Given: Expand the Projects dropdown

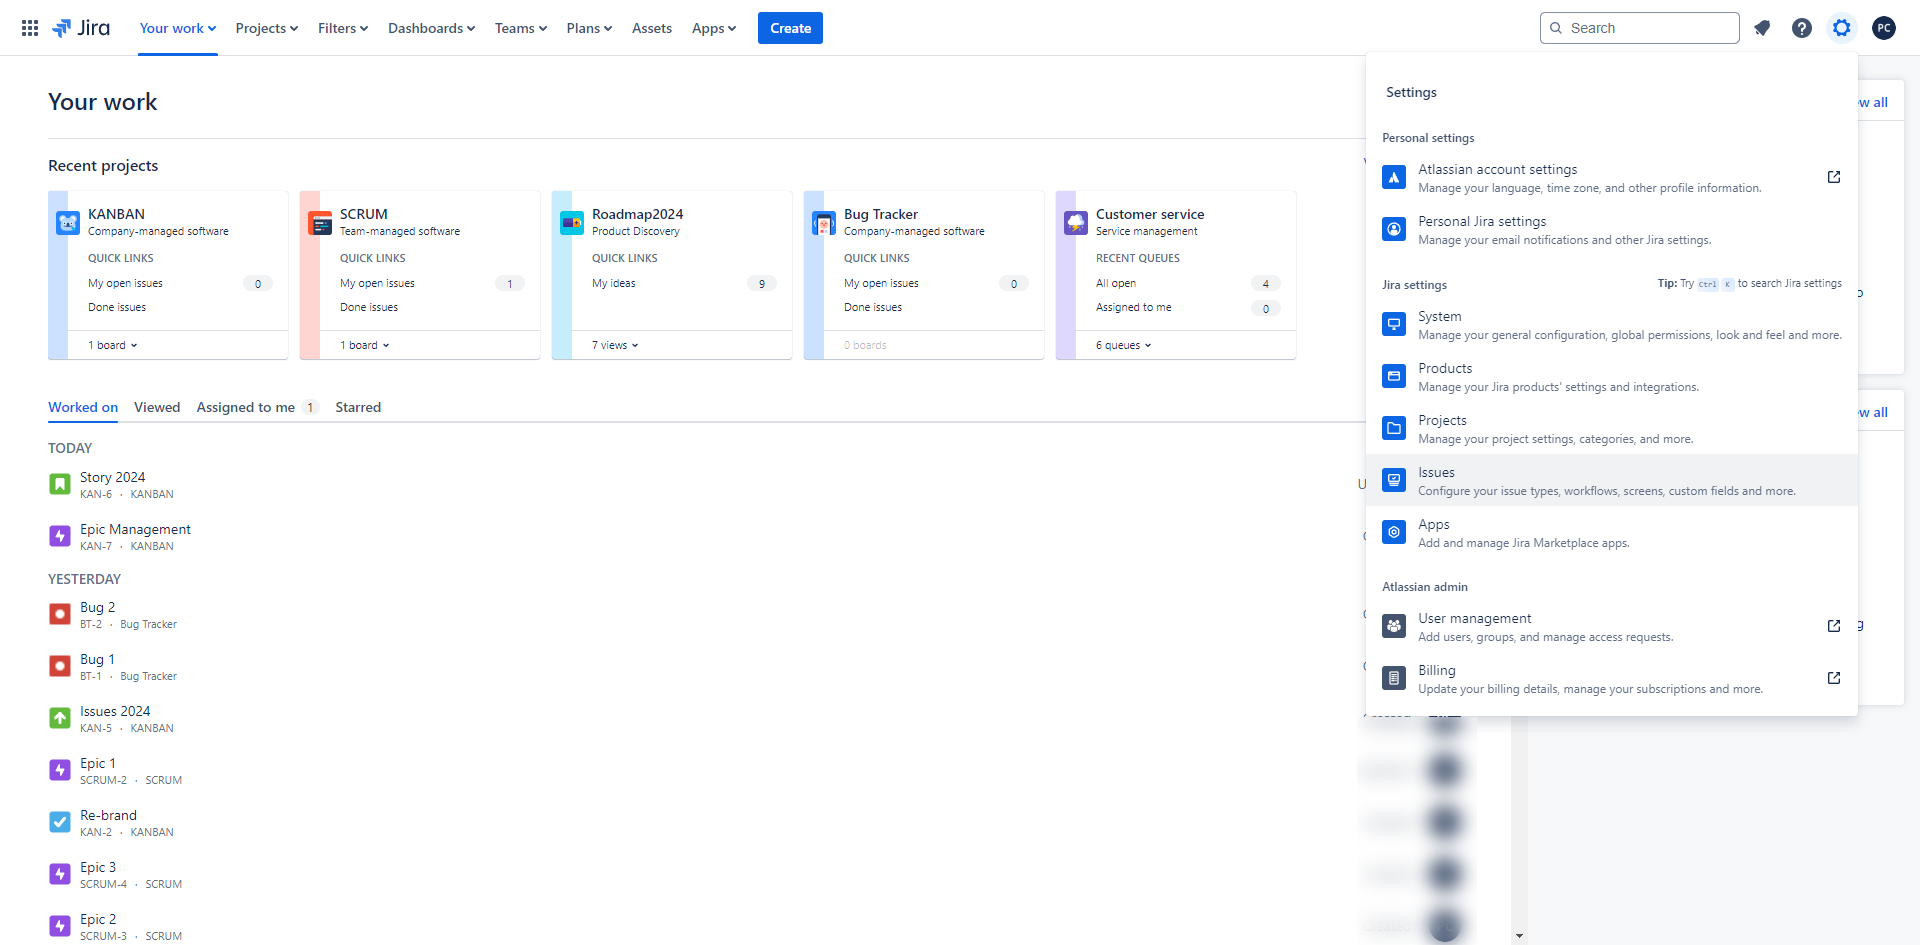Looking at the screenshot, I should point(267,28).
